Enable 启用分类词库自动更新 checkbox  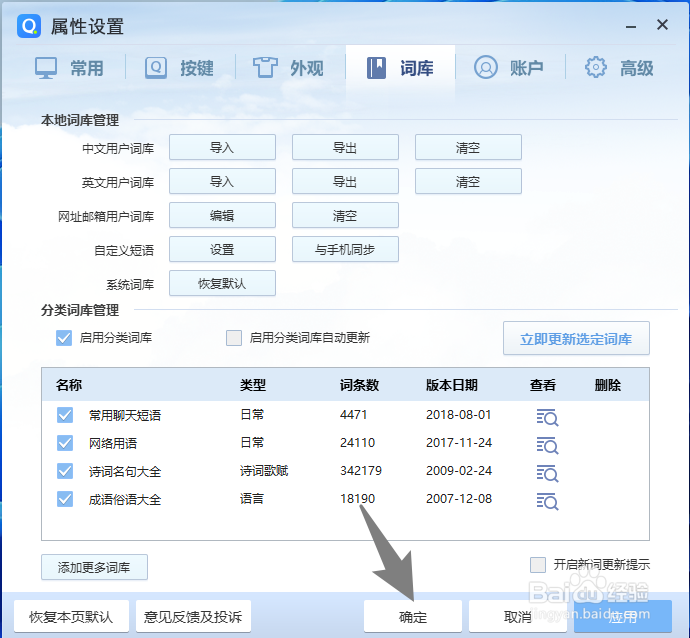(234, 338)
